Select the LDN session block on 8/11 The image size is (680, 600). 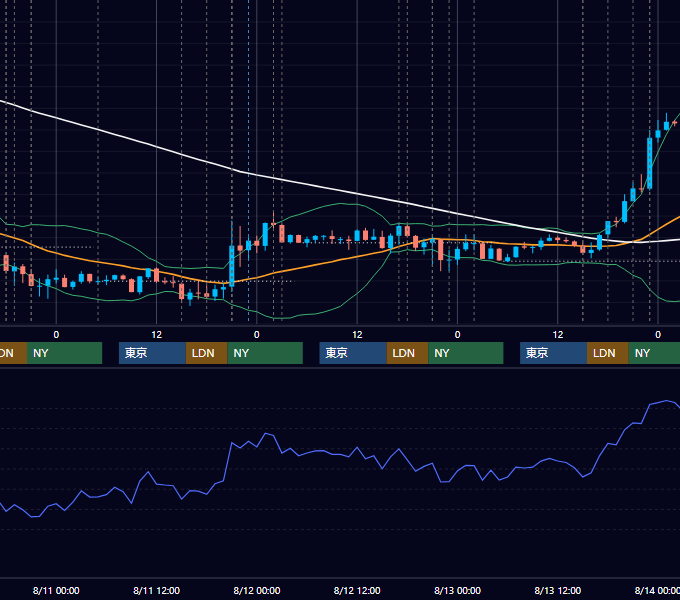(206, 353)
